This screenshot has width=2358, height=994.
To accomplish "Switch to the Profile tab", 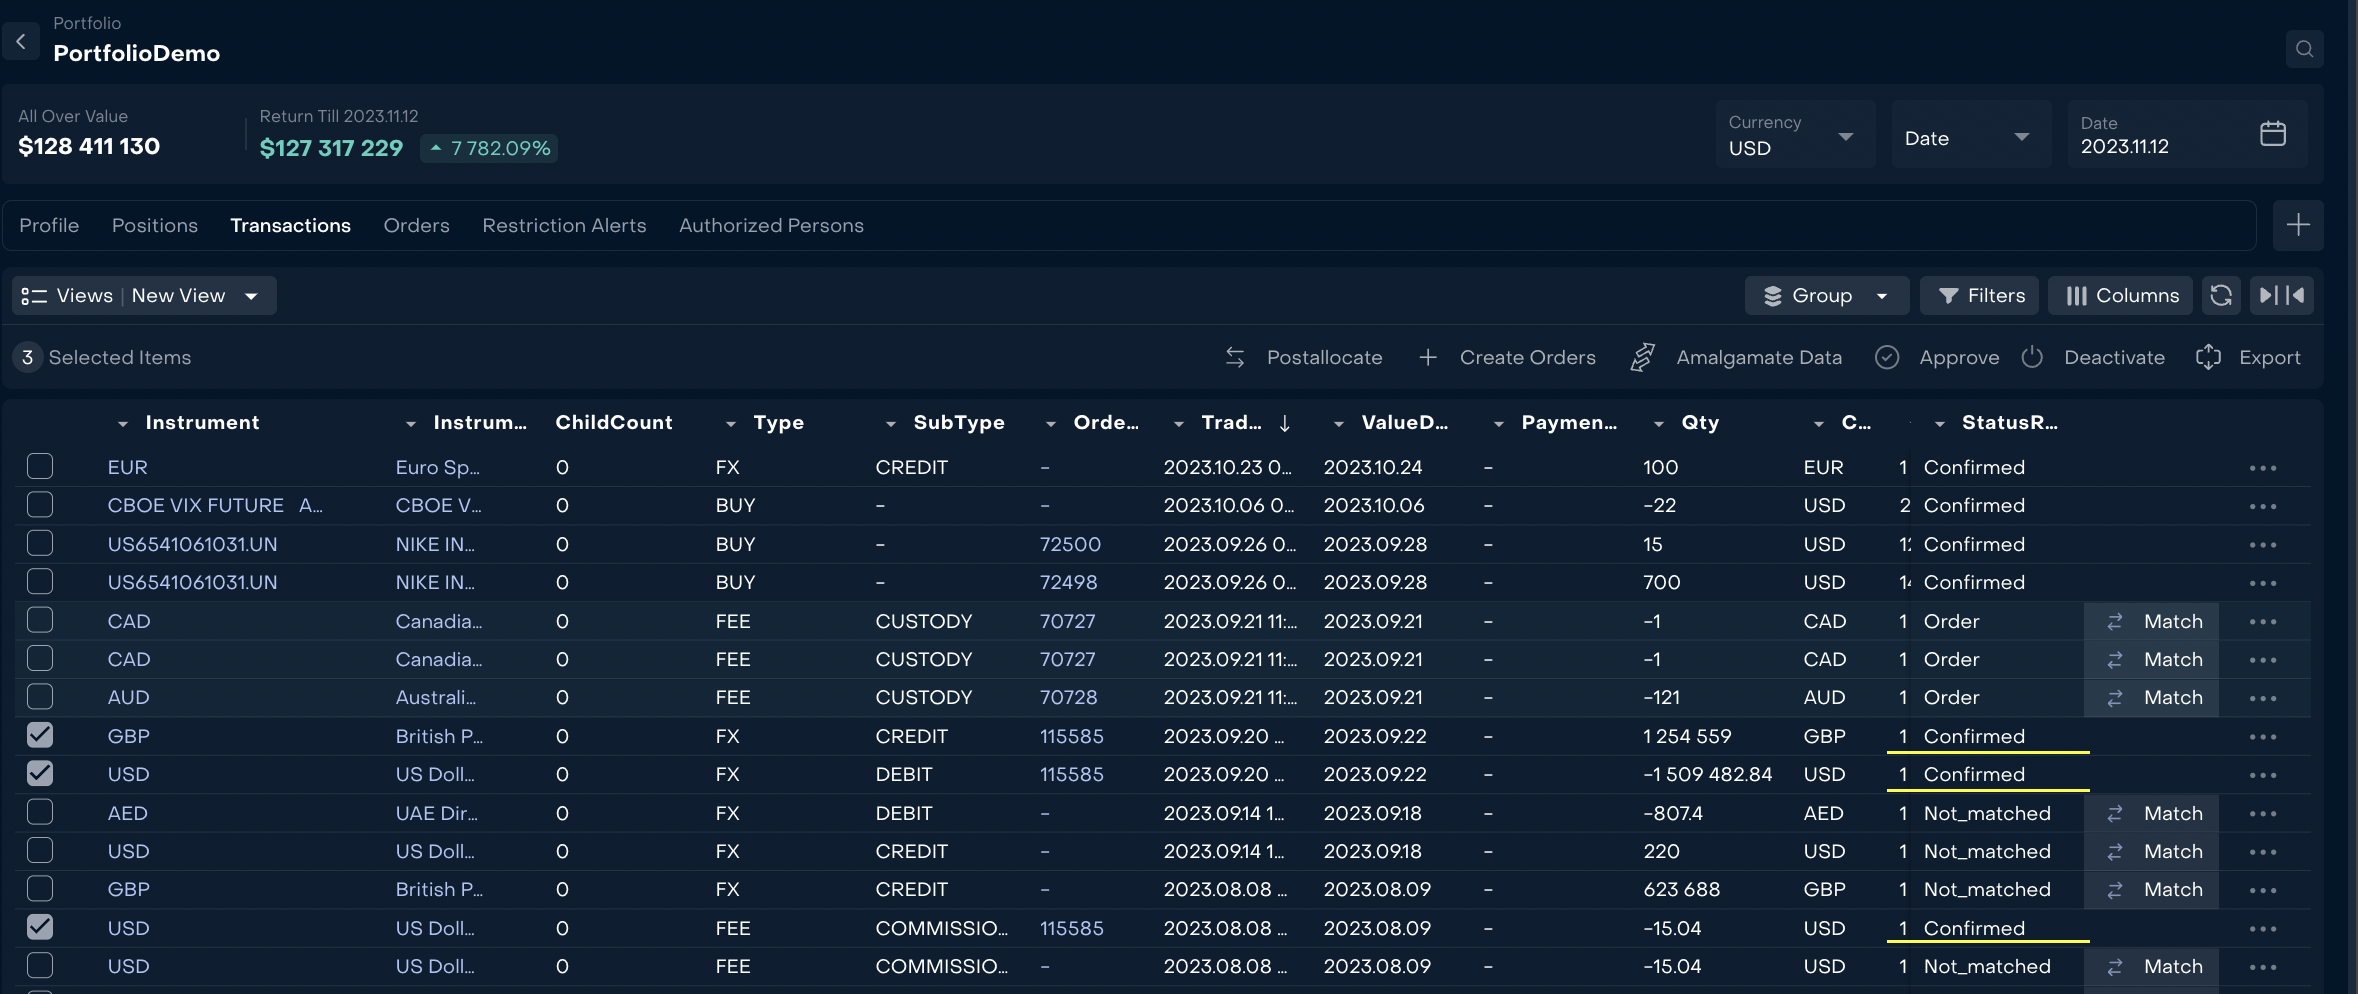I will (49, 225).
